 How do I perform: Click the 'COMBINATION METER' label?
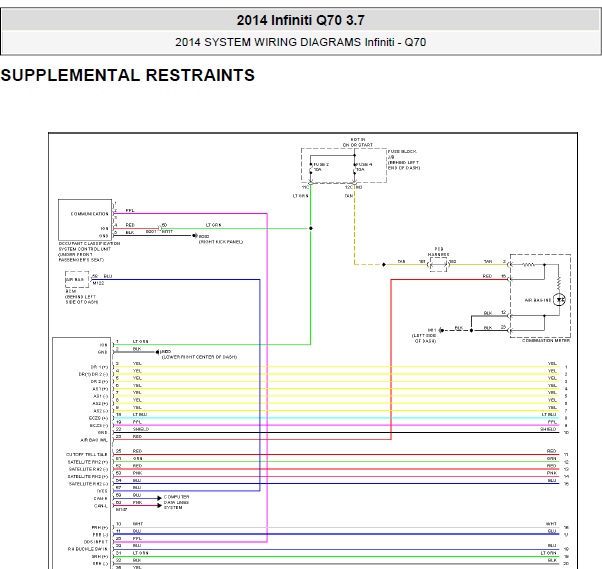pos(546,341)
